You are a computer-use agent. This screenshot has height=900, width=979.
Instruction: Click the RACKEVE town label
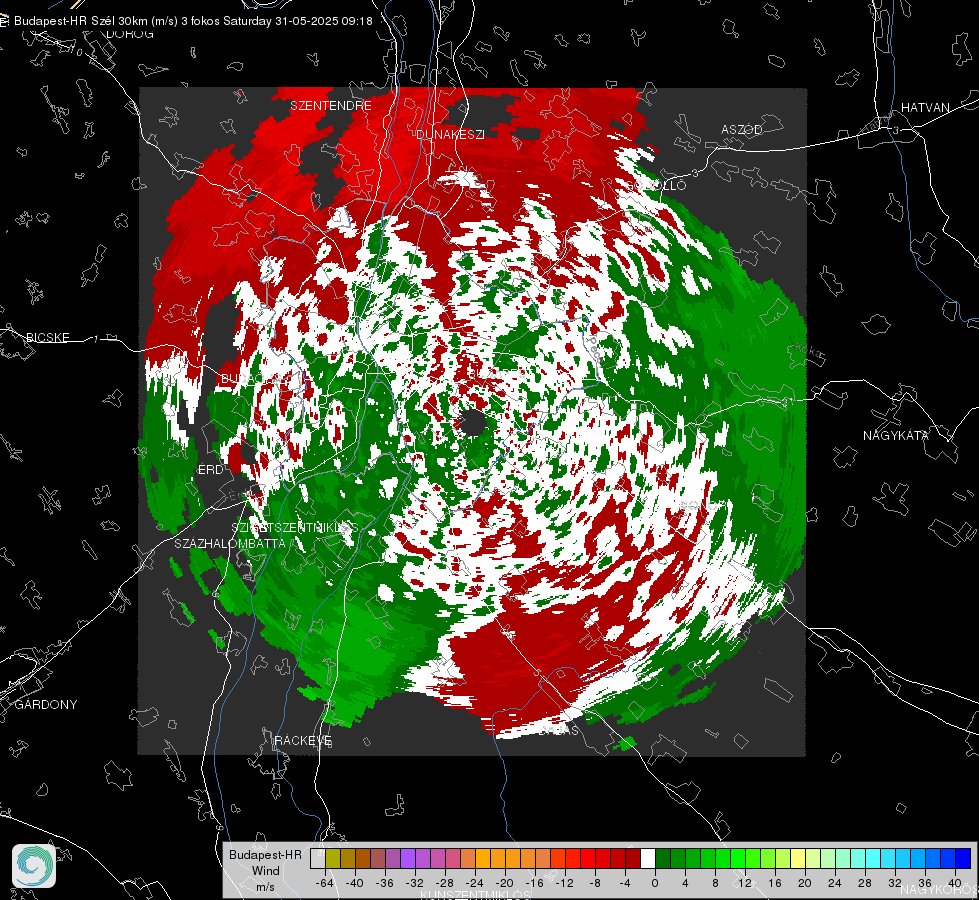pyautogui.click(x=303, y=740)
